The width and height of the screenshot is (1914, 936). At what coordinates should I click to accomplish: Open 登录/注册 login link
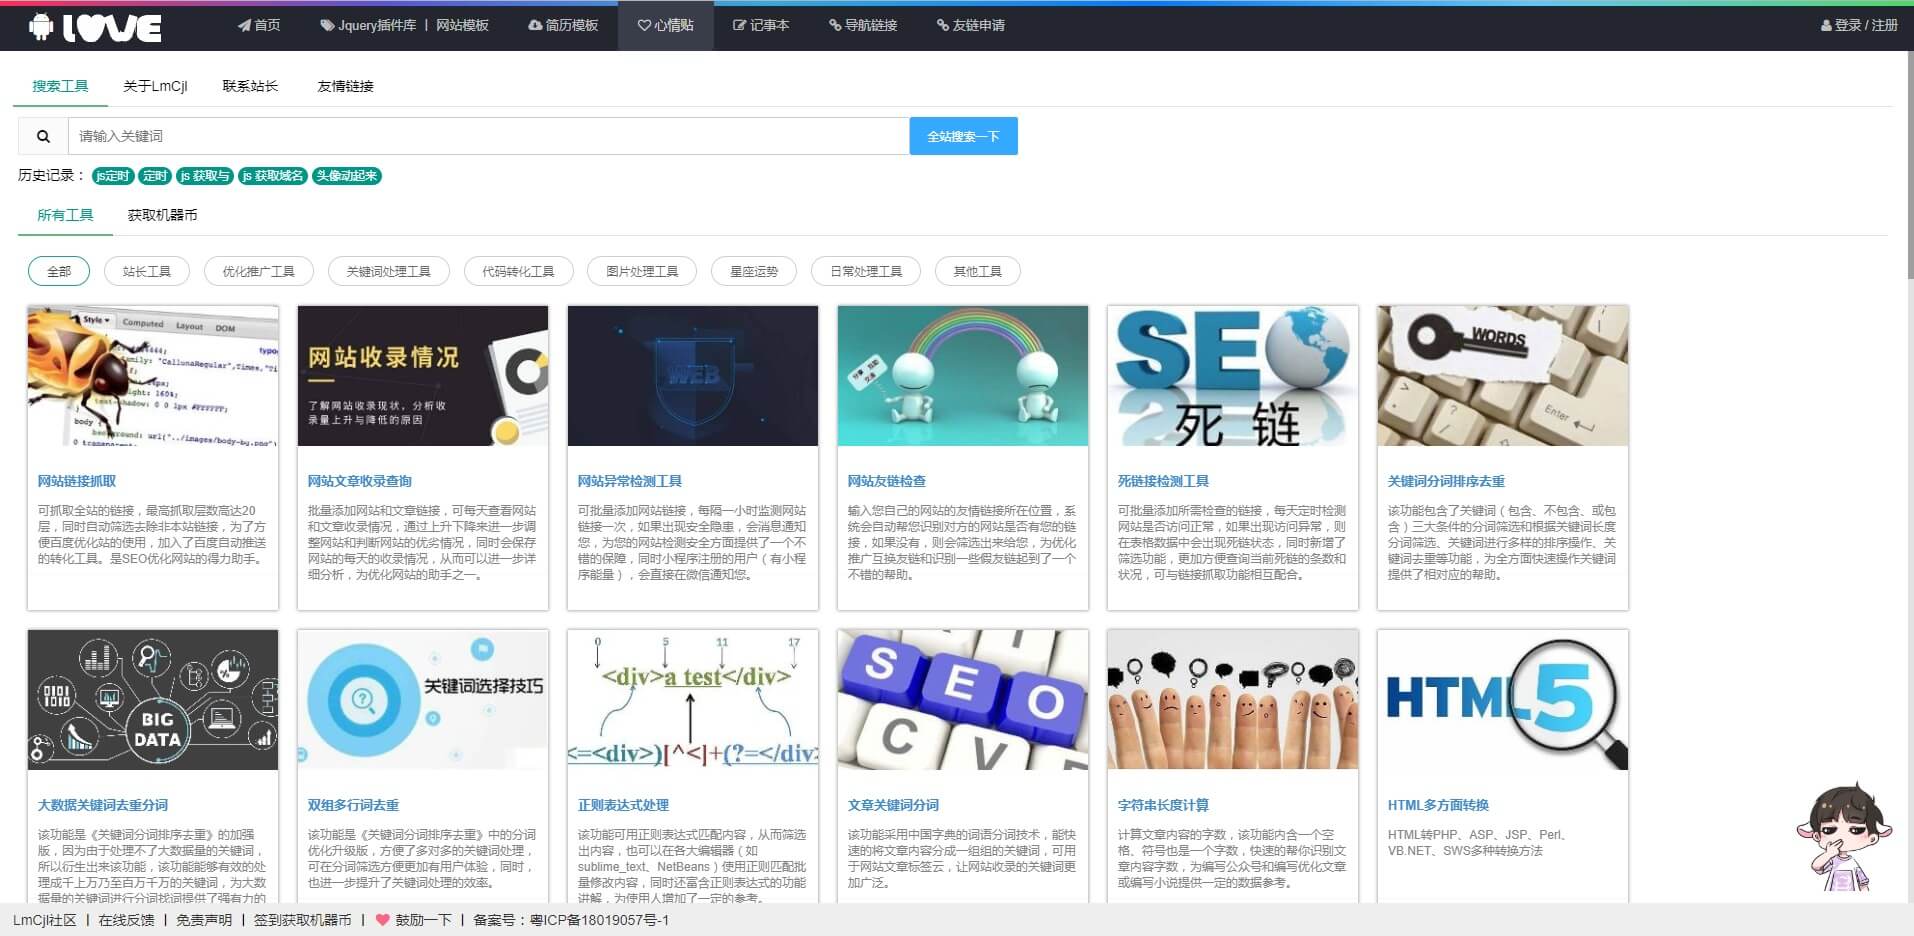tap(1859, 25)
